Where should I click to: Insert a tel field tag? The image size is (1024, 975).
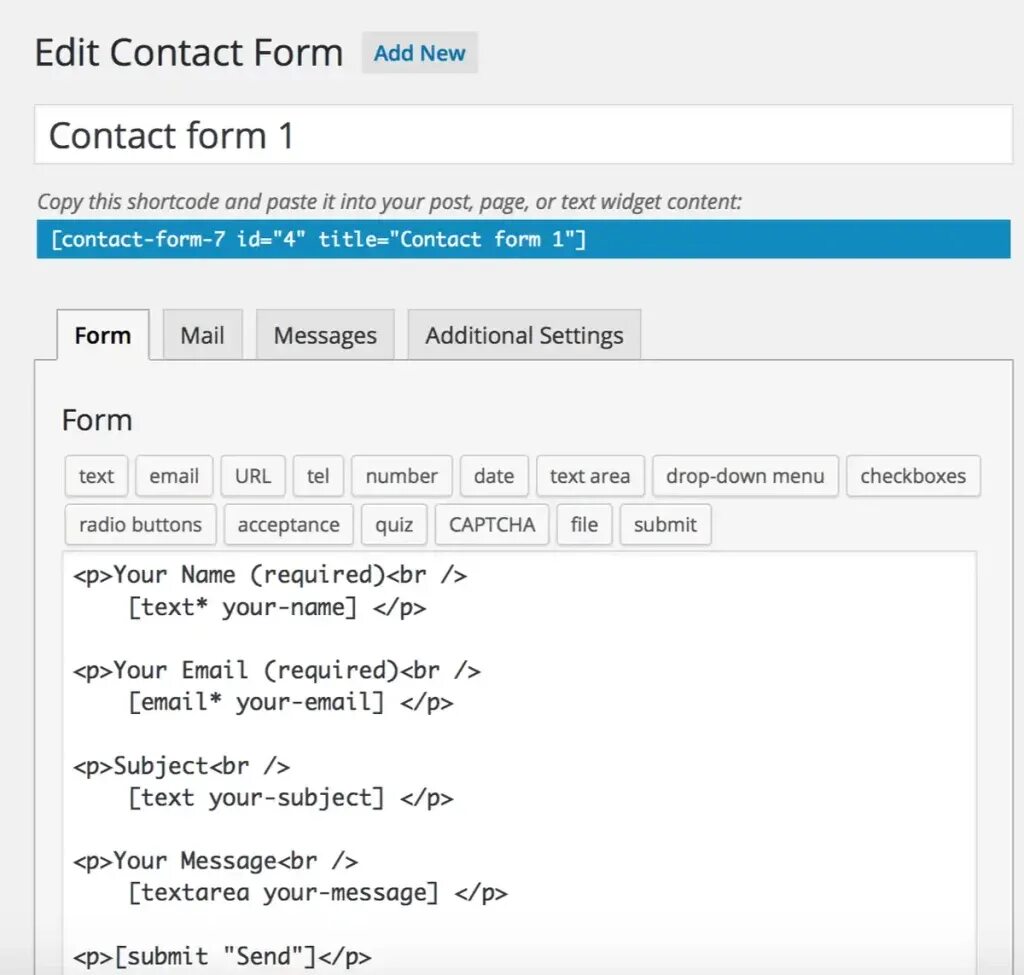click(318, 476)
